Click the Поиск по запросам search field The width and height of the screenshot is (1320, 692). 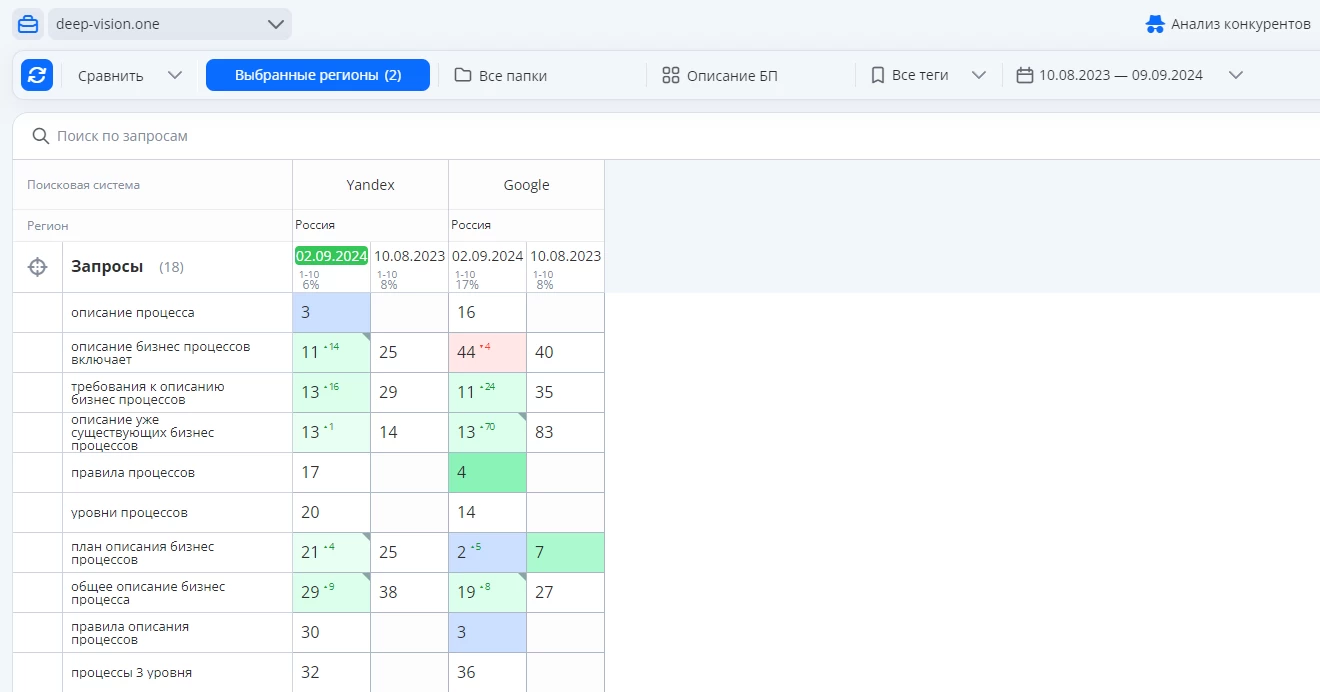tap(400, 136)
